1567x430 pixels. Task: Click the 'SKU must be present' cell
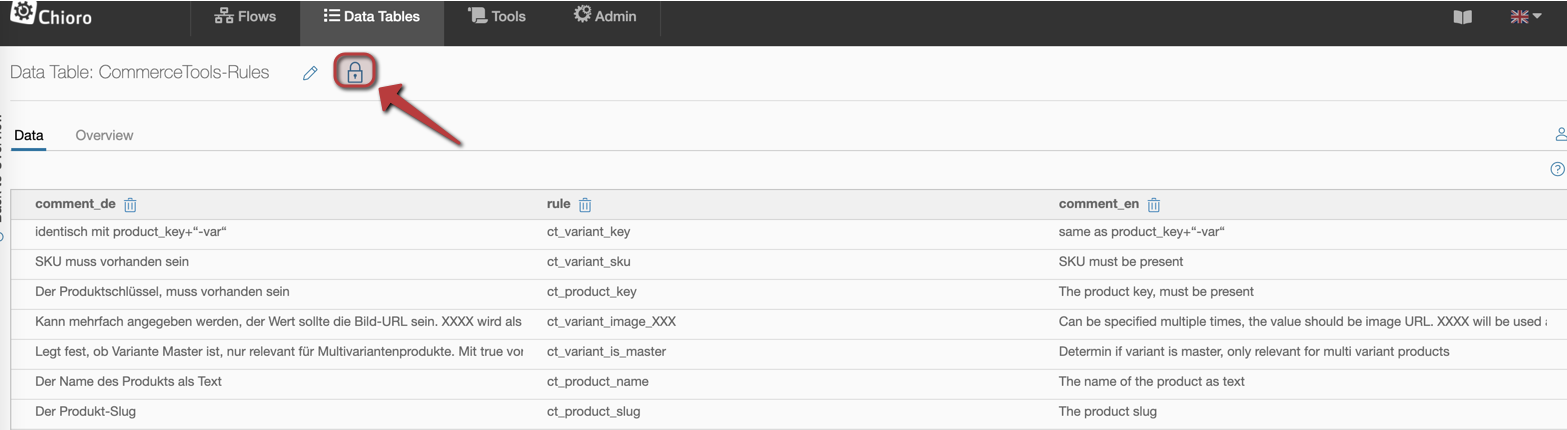pos(1120,262)
